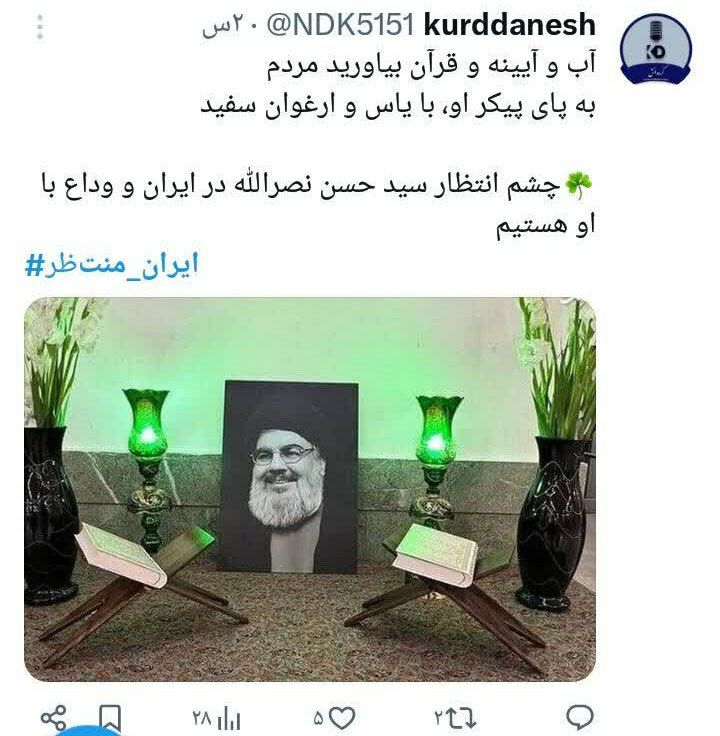Like the tweet with the heart icon

click(x=342, y=718)
